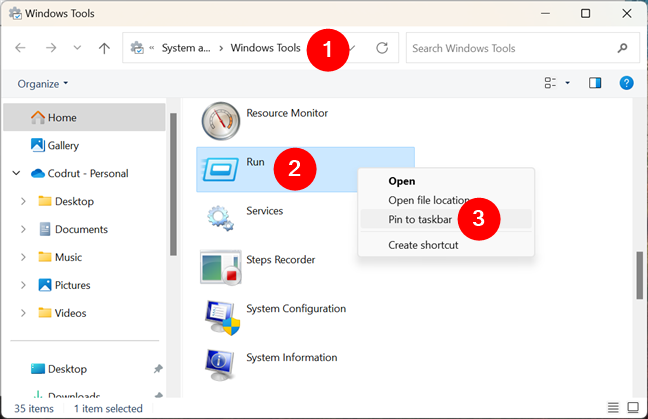Click the pin icon beside Desktop
Image resolution: width=648 pixels, height=419 pixels.
[158, 369]
